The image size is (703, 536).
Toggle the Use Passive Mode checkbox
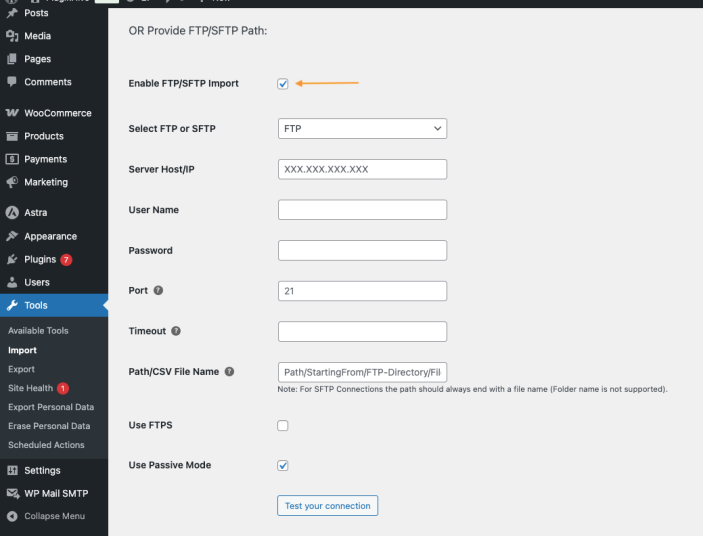(x=283, y=465)
